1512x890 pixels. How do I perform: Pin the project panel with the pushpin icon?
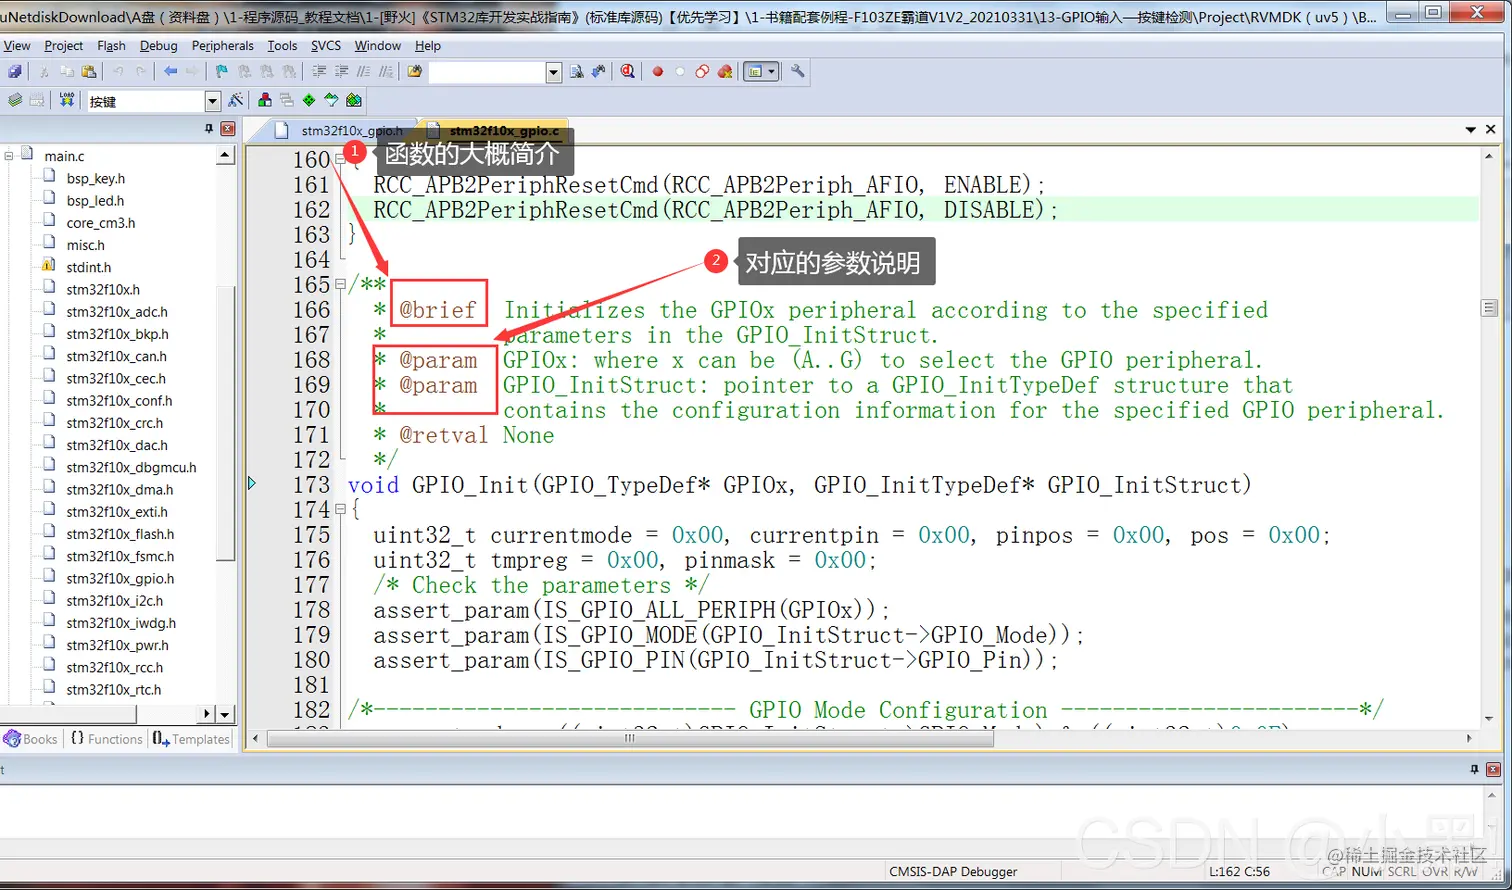[x=209, y=129]
